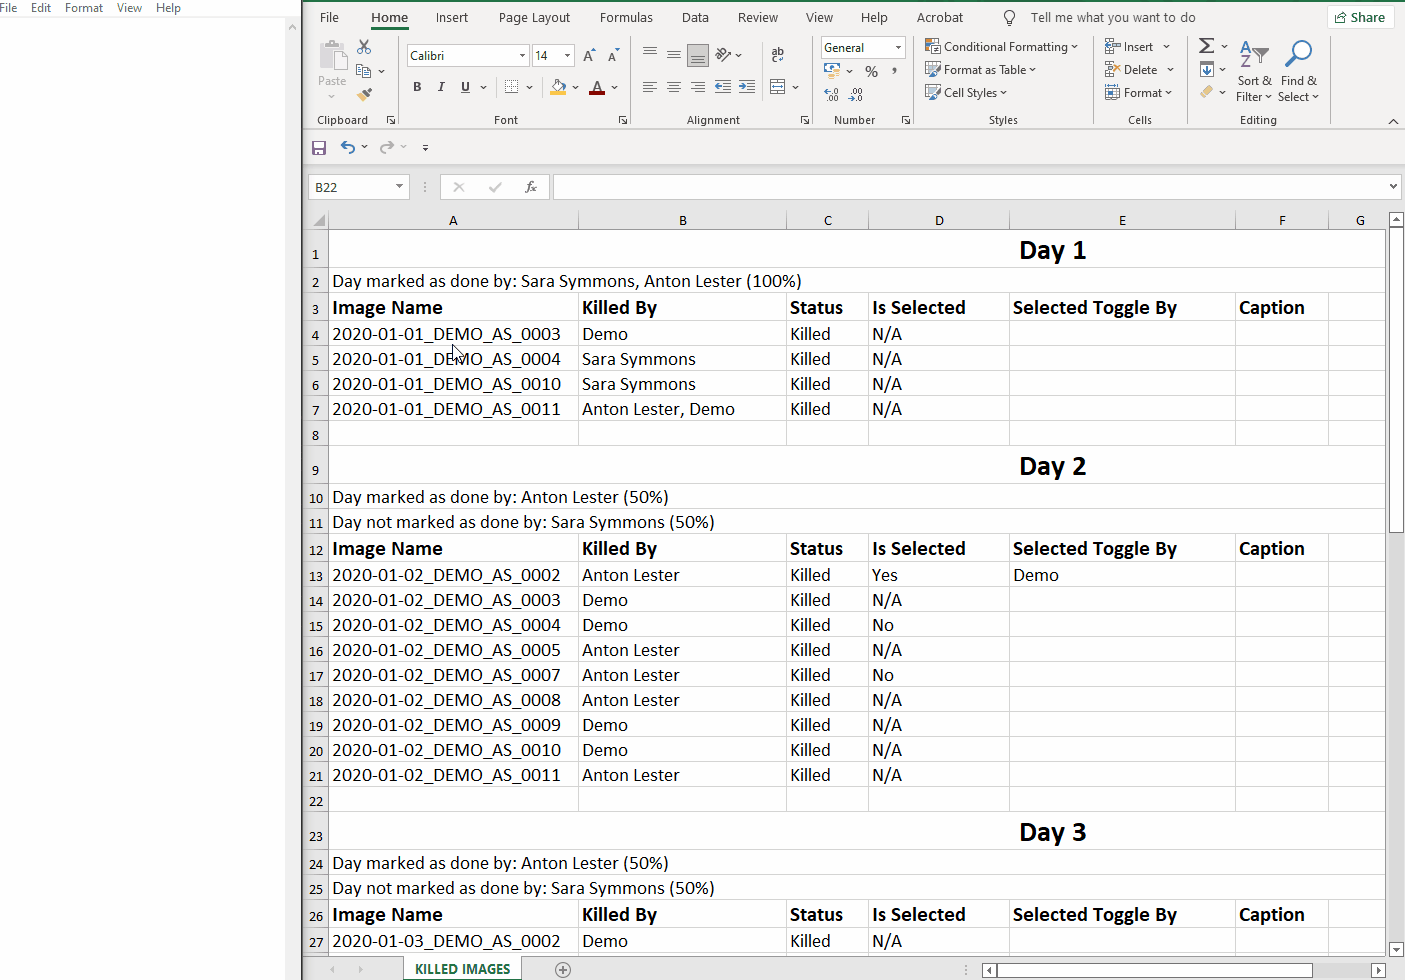This screenshot has width=1405, height=980.
Task: Switch to the Formulas tab
Action: tap(626, 18)
